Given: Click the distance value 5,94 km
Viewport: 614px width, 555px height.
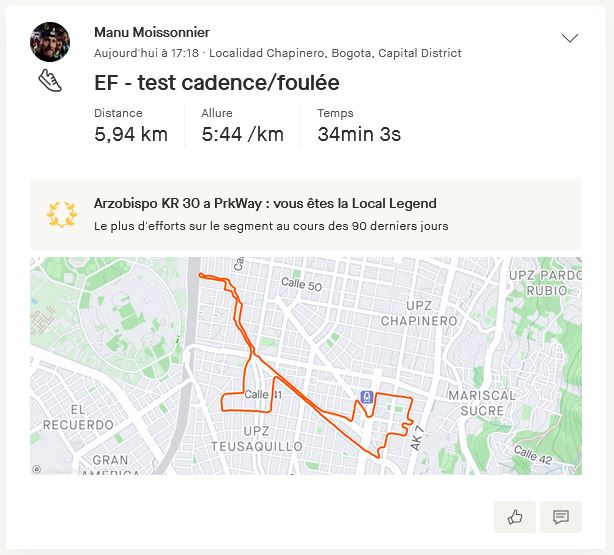Looking at the screenshot, I should [x=131, y=134].
